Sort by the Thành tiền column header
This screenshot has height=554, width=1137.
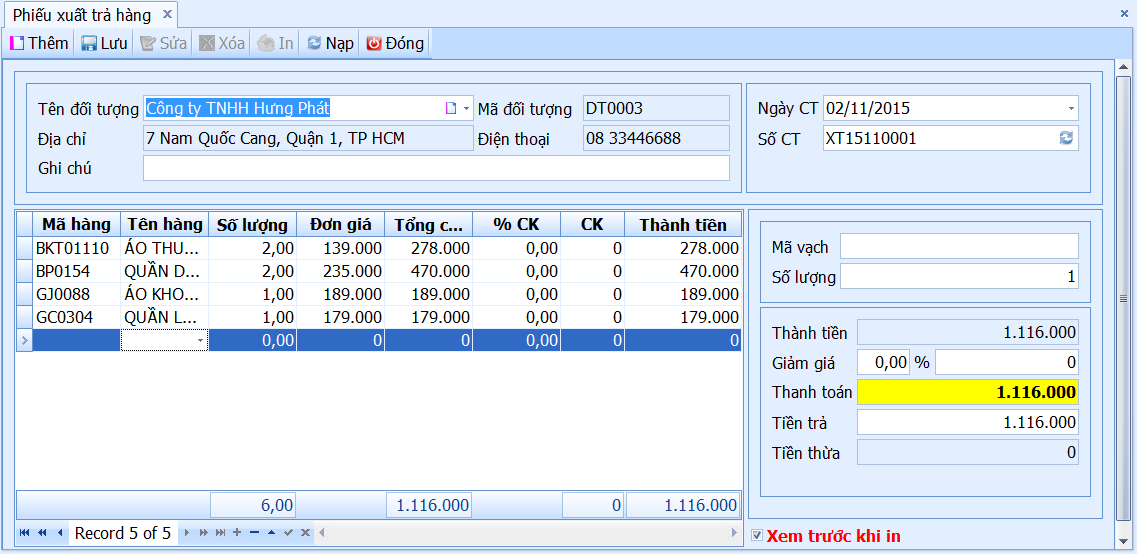point(683,224)
